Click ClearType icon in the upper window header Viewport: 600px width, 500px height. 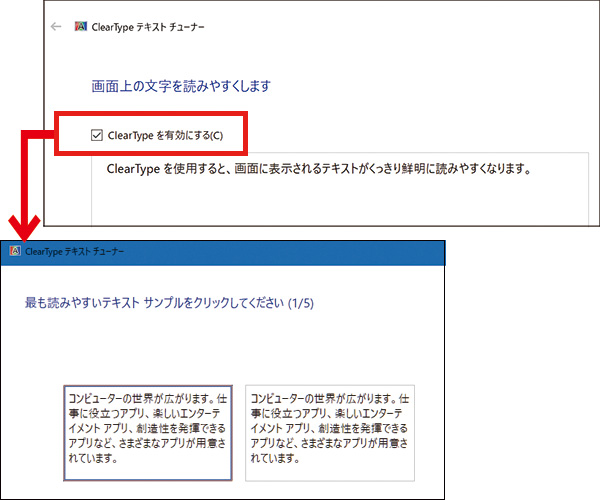coord(81,26)
